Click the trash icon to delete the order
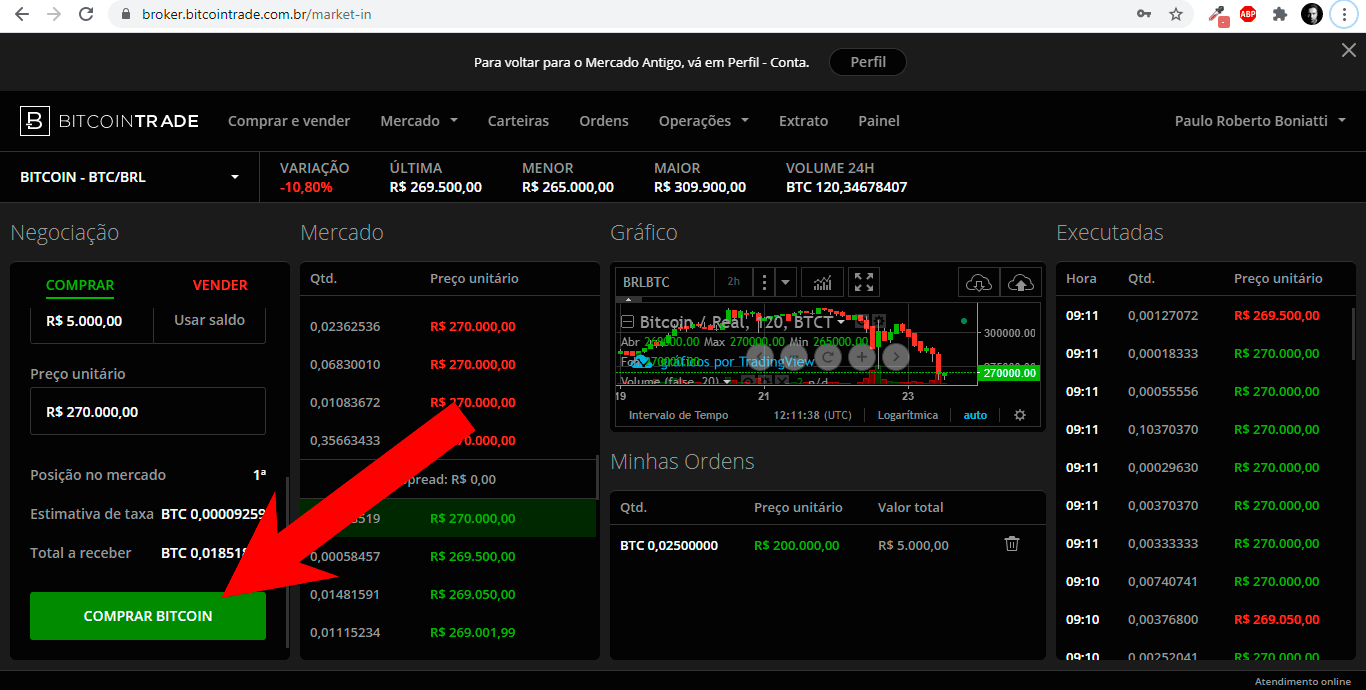1366x690 pixels. (1011, 543)
